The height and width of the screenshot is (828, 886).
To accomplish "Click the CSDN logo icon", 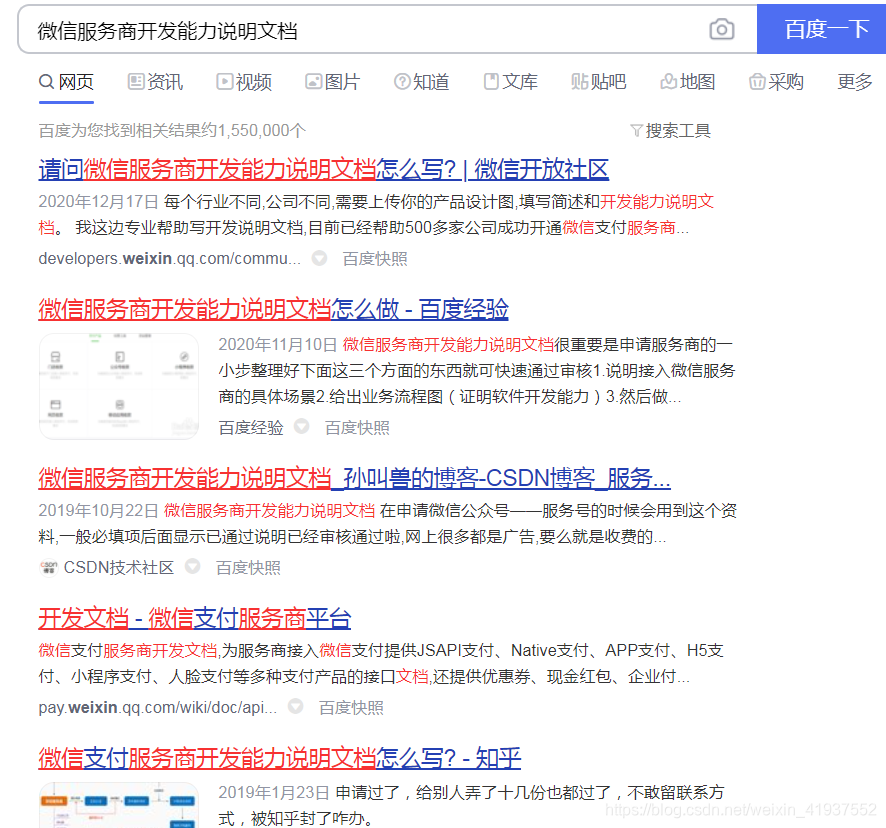I will (x=49, y=567).
